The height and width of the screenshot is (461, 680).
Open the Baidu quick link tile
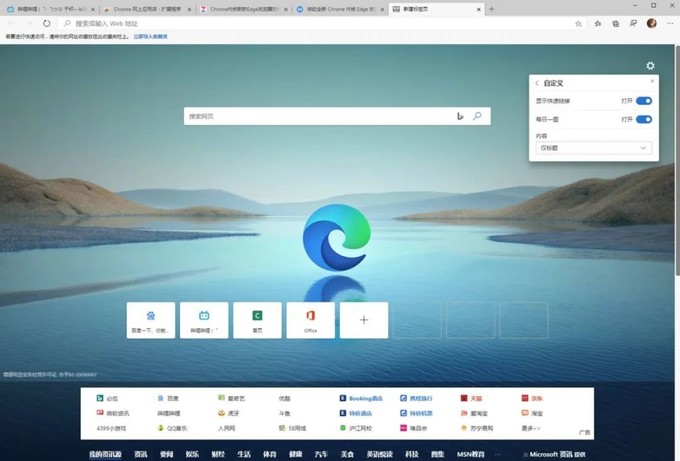[151, 320]
